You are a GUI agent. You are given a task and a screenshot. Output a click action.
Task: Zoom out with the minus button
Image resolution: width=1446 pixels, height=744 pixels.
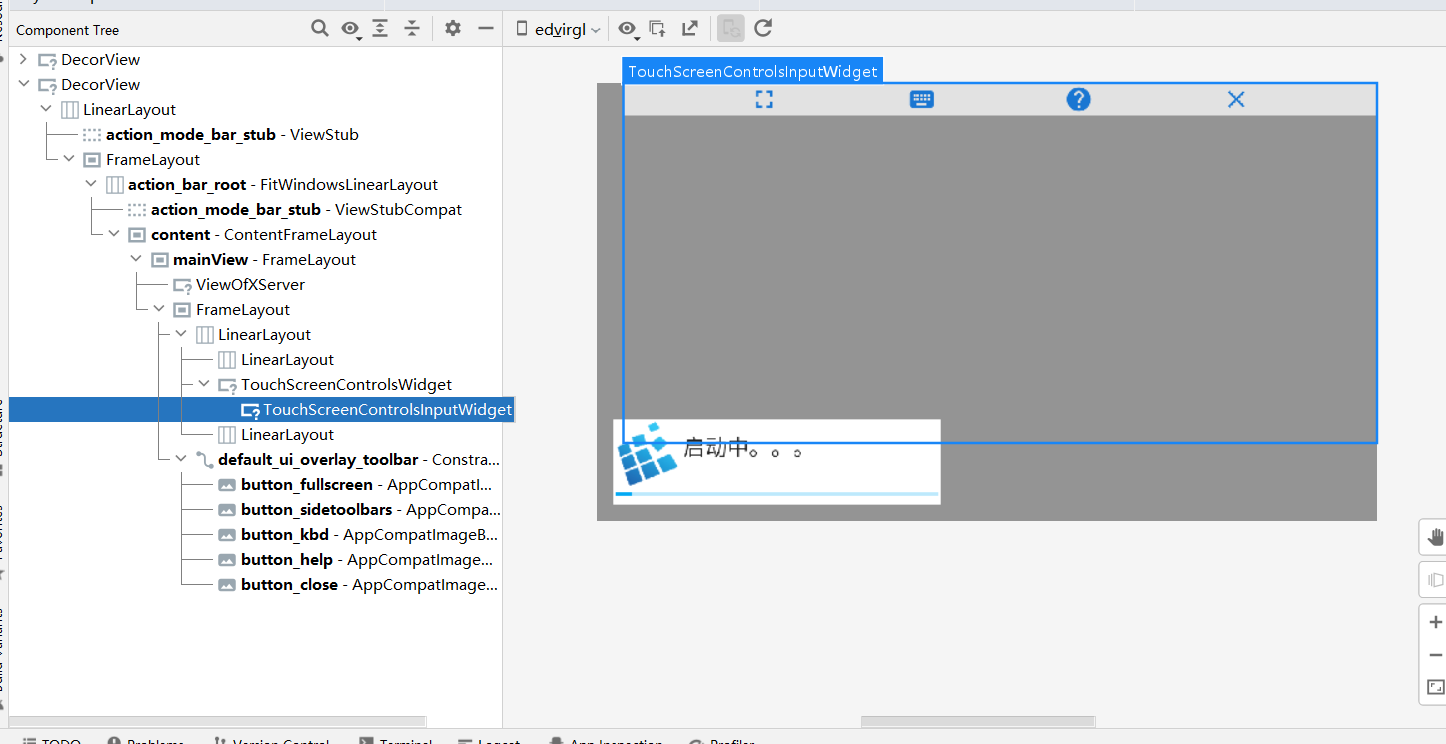tap(1436, 655)
